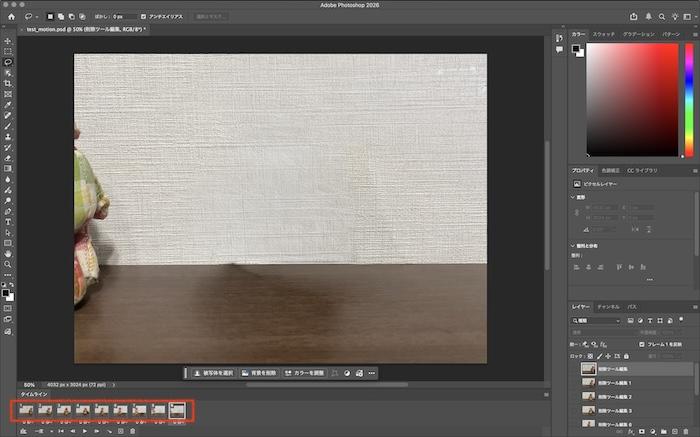Select the Move tool
This screenshot has width=700, height=437.
tap(8, 40)
